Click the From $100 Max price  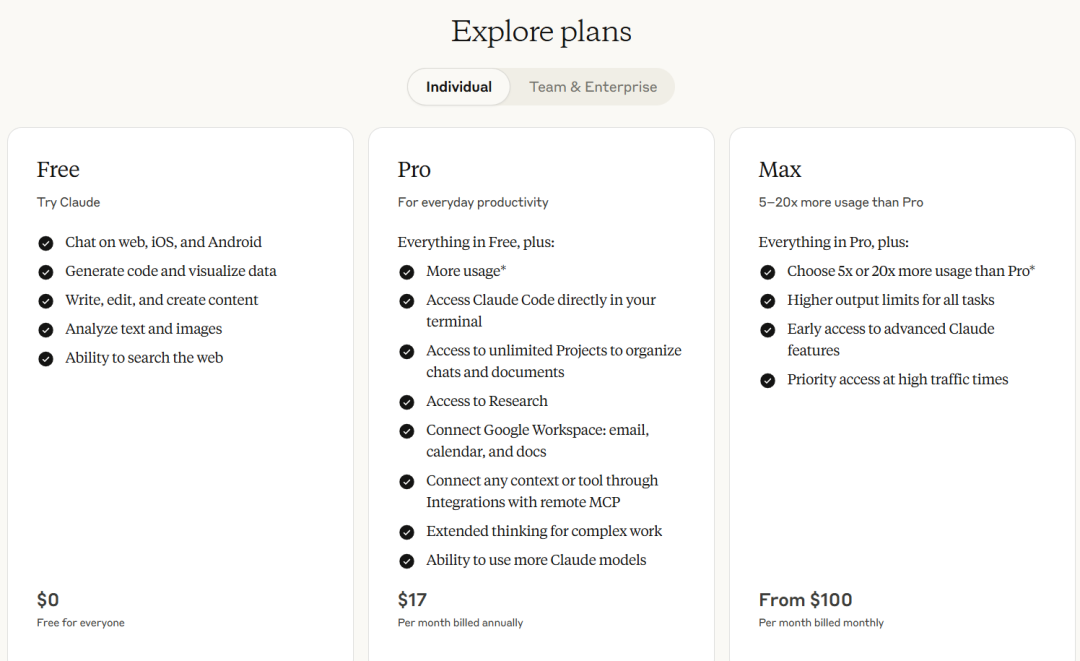tap(805, 600)
